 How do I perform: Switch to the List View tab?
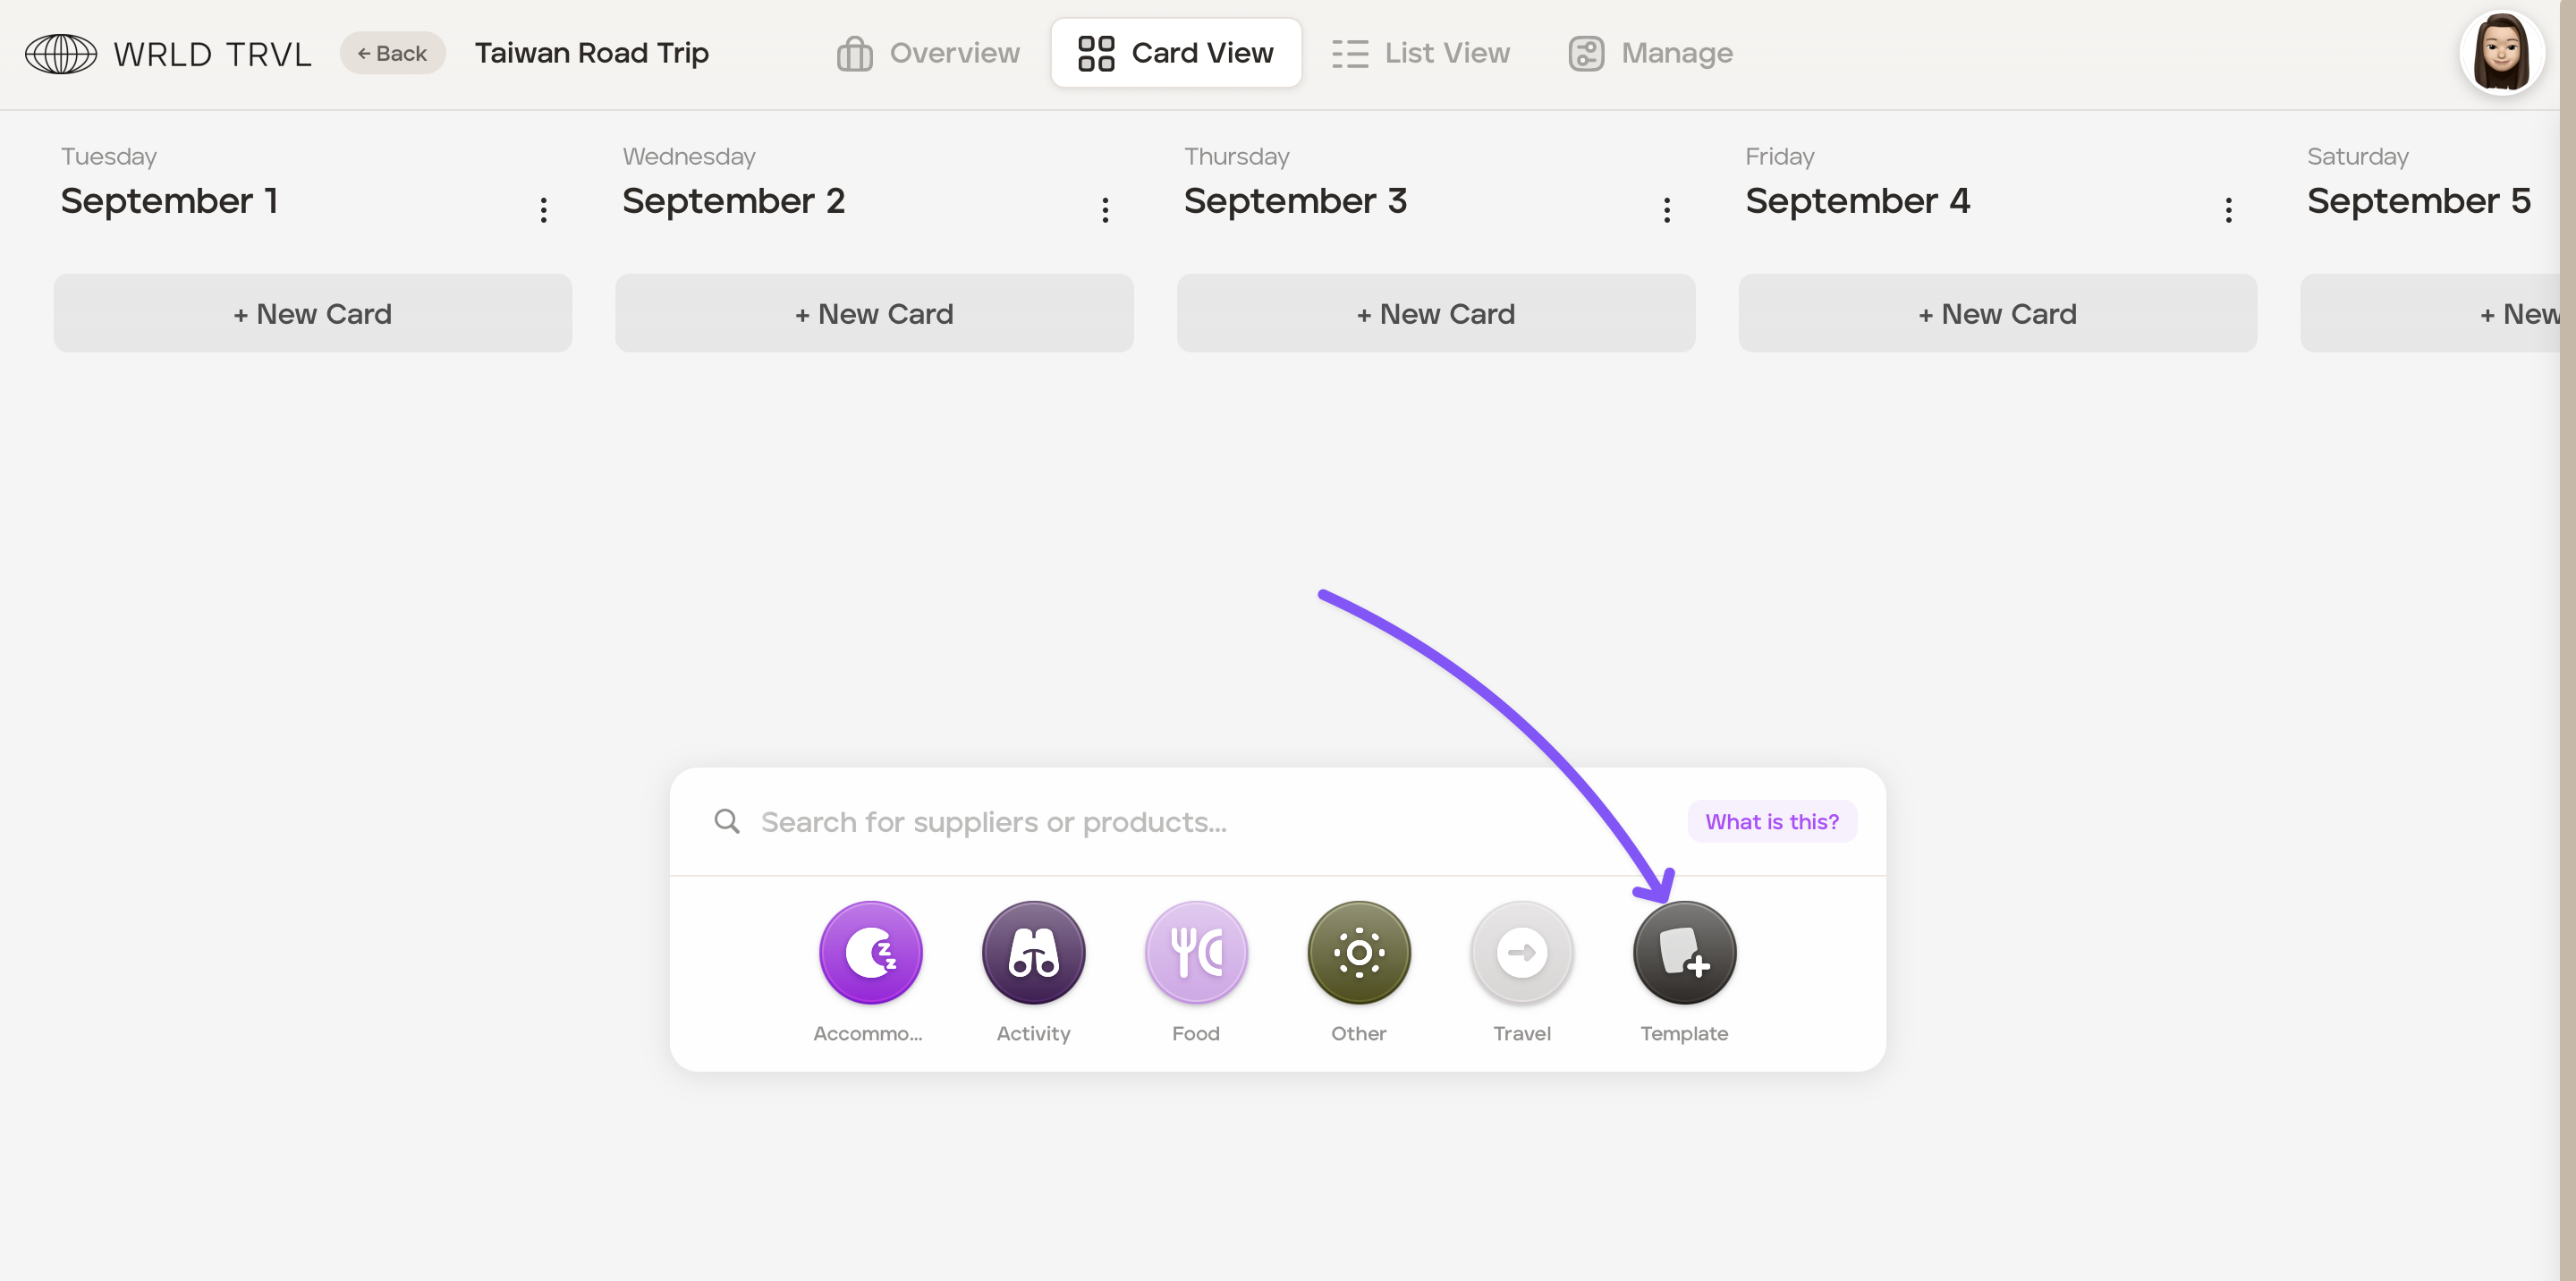point(1421,53)
